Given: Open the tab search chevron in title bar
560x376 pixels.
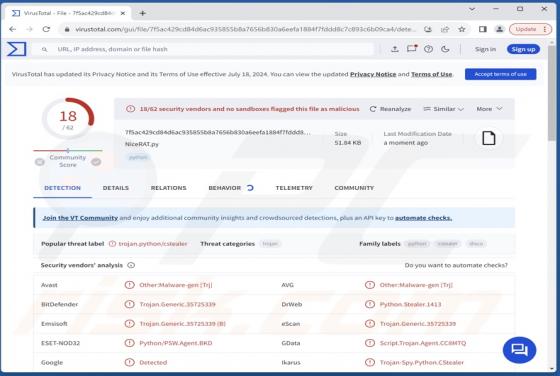Looking at the screenshot, I should point(472,9).
